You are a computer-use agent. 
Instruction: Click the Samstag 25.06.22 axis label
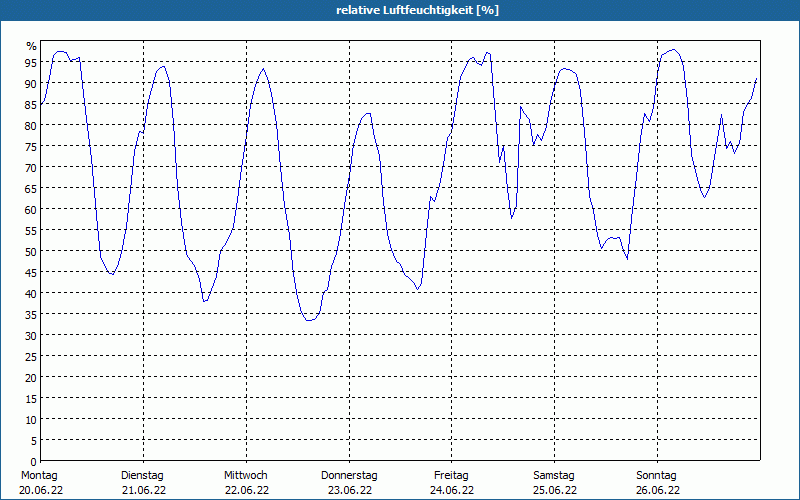(x=555, y=483)
